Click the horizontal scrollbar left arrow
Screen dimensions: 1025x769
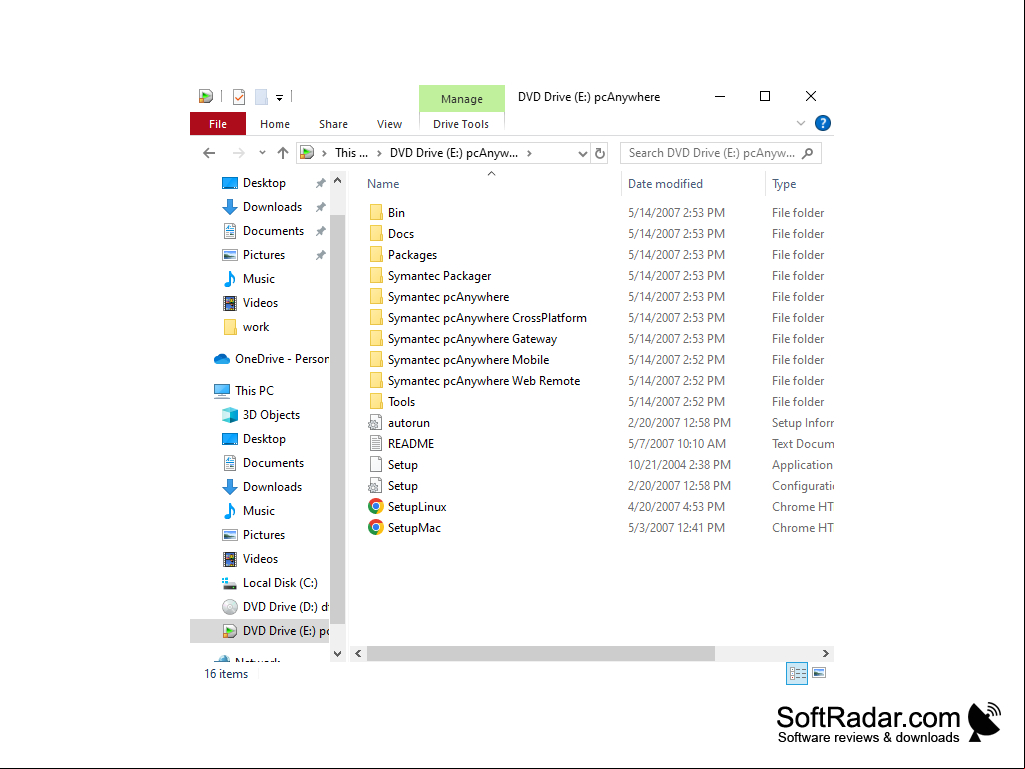[358, 653]
